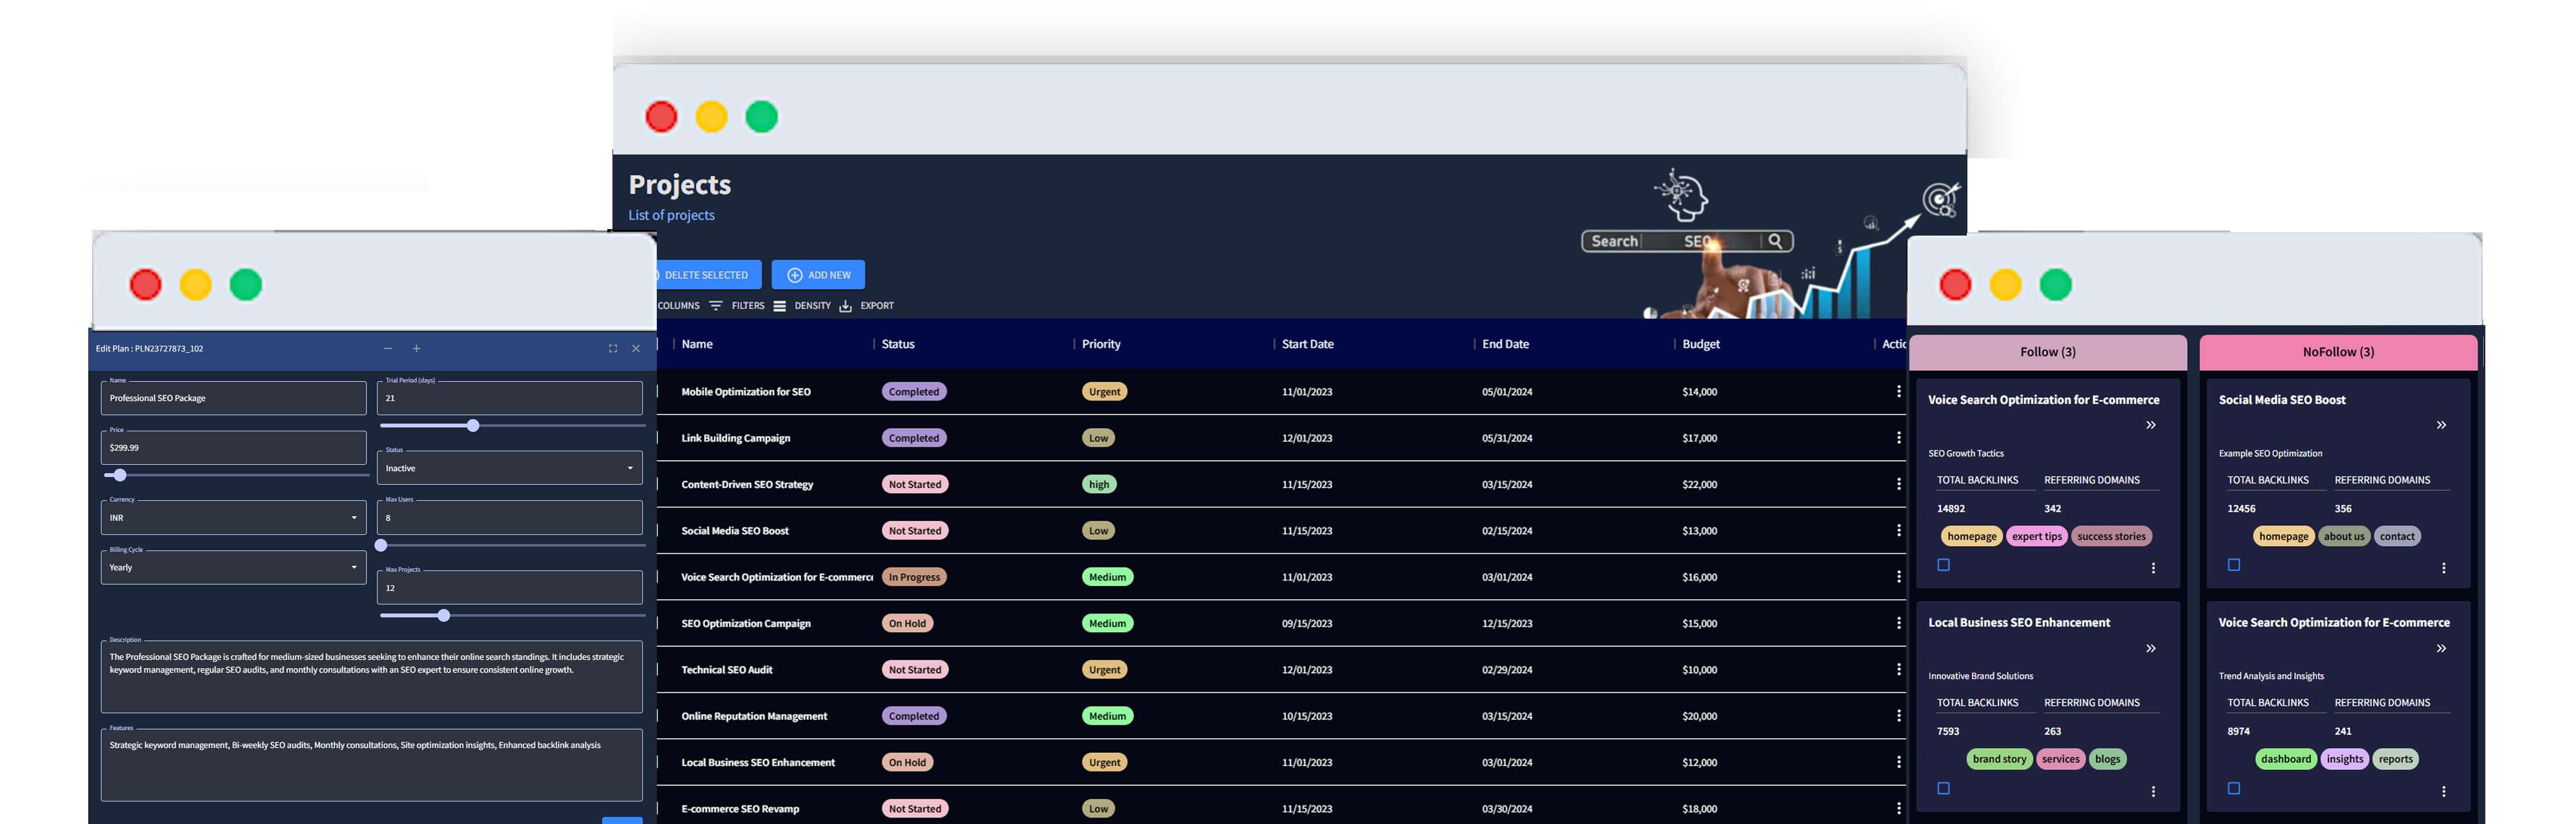
Task: Check the checkbox on Voice Search Optimization Follow card
Action: [1943, 565]
